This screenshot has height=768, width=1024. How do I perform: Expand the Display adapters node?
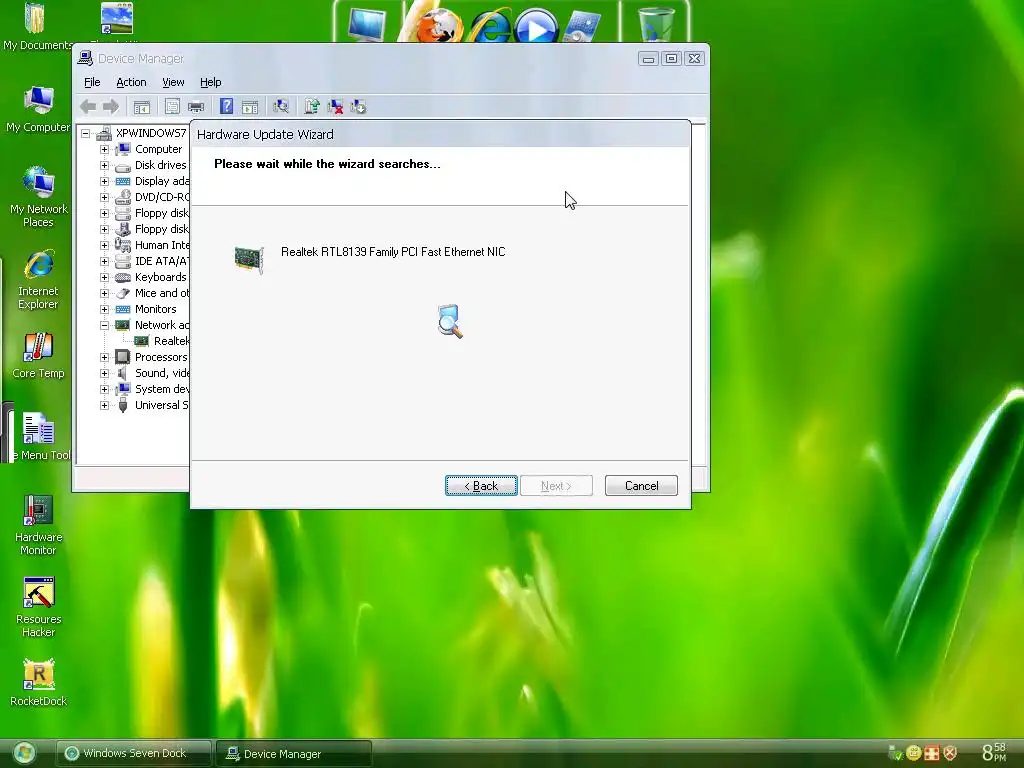pos(104,182)
